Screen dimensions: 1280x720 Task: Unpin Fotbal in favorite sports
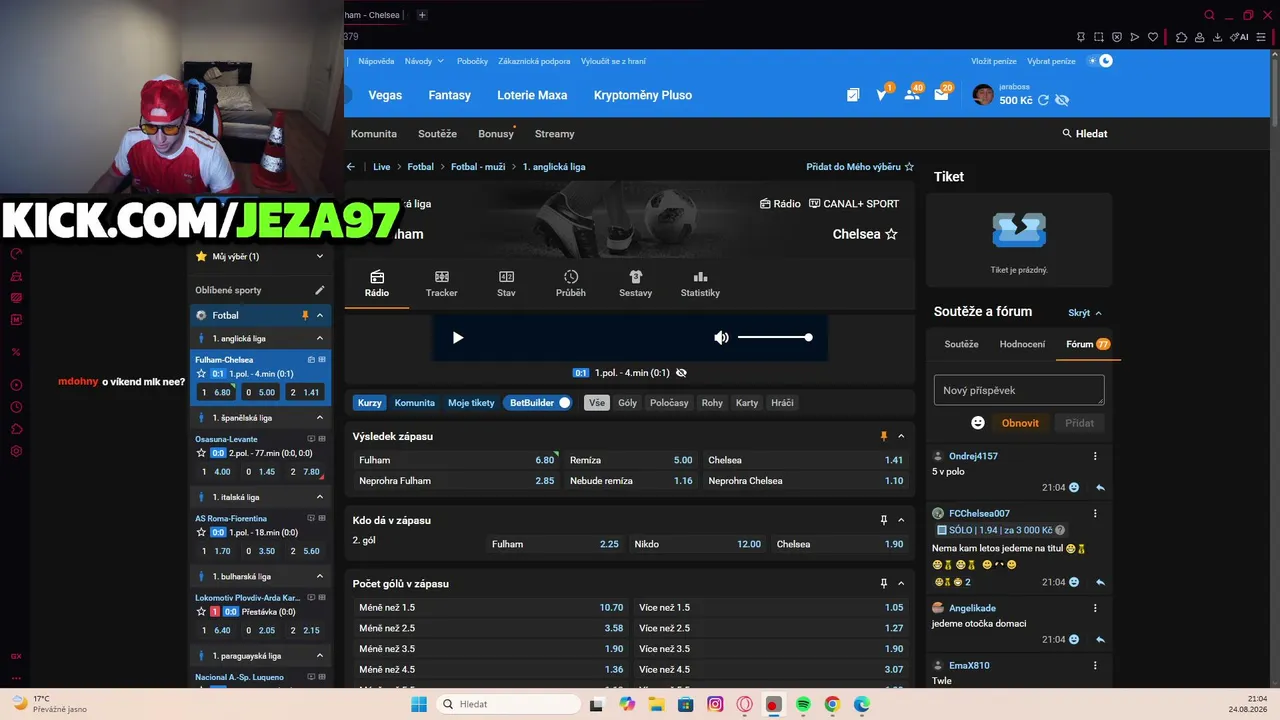point(305,315)
